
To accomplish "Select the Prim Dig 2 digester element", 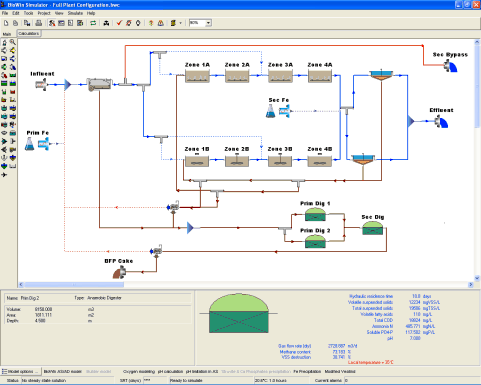I will [x=315, y=241].
